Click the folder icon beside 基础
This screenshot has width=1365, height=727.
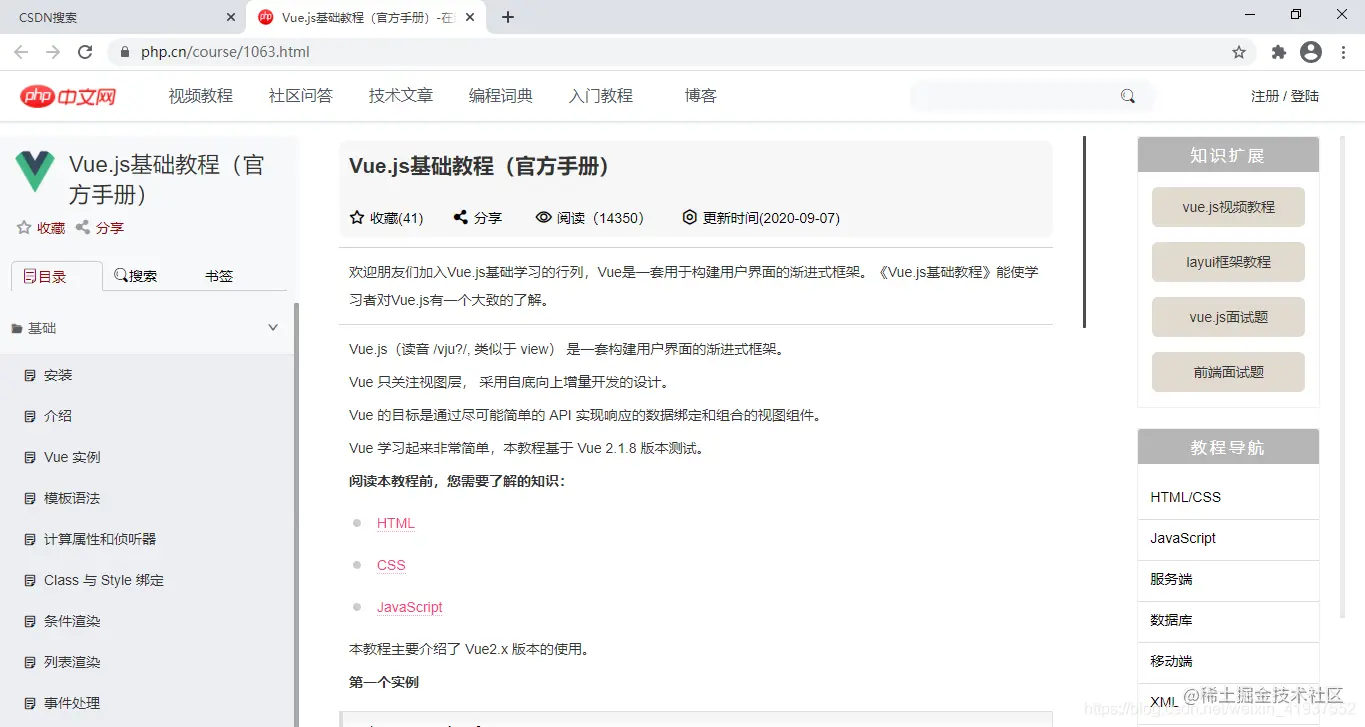[17, 328]
